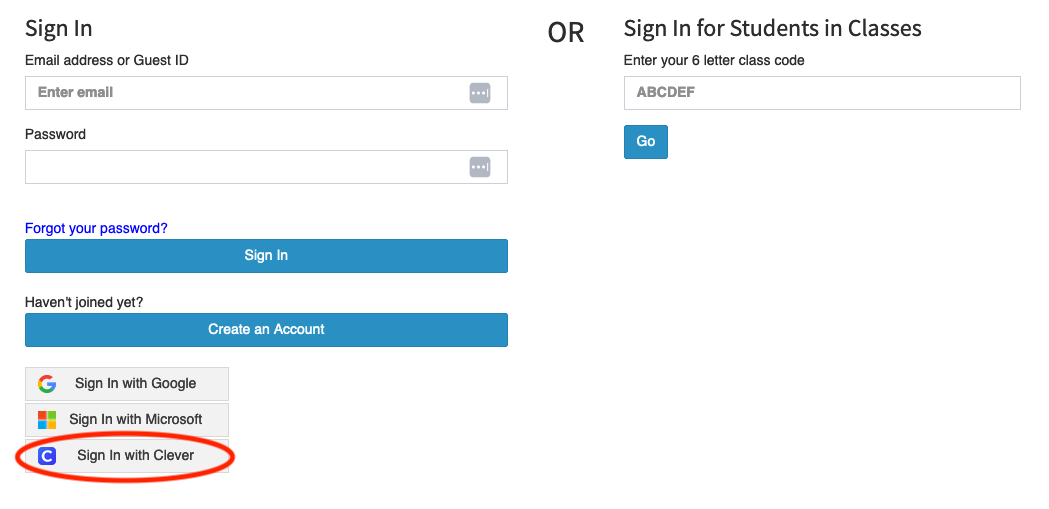1049x509 pixels.
Task: Click the Microsoft logo icon
Action: (x=47, y=420)
